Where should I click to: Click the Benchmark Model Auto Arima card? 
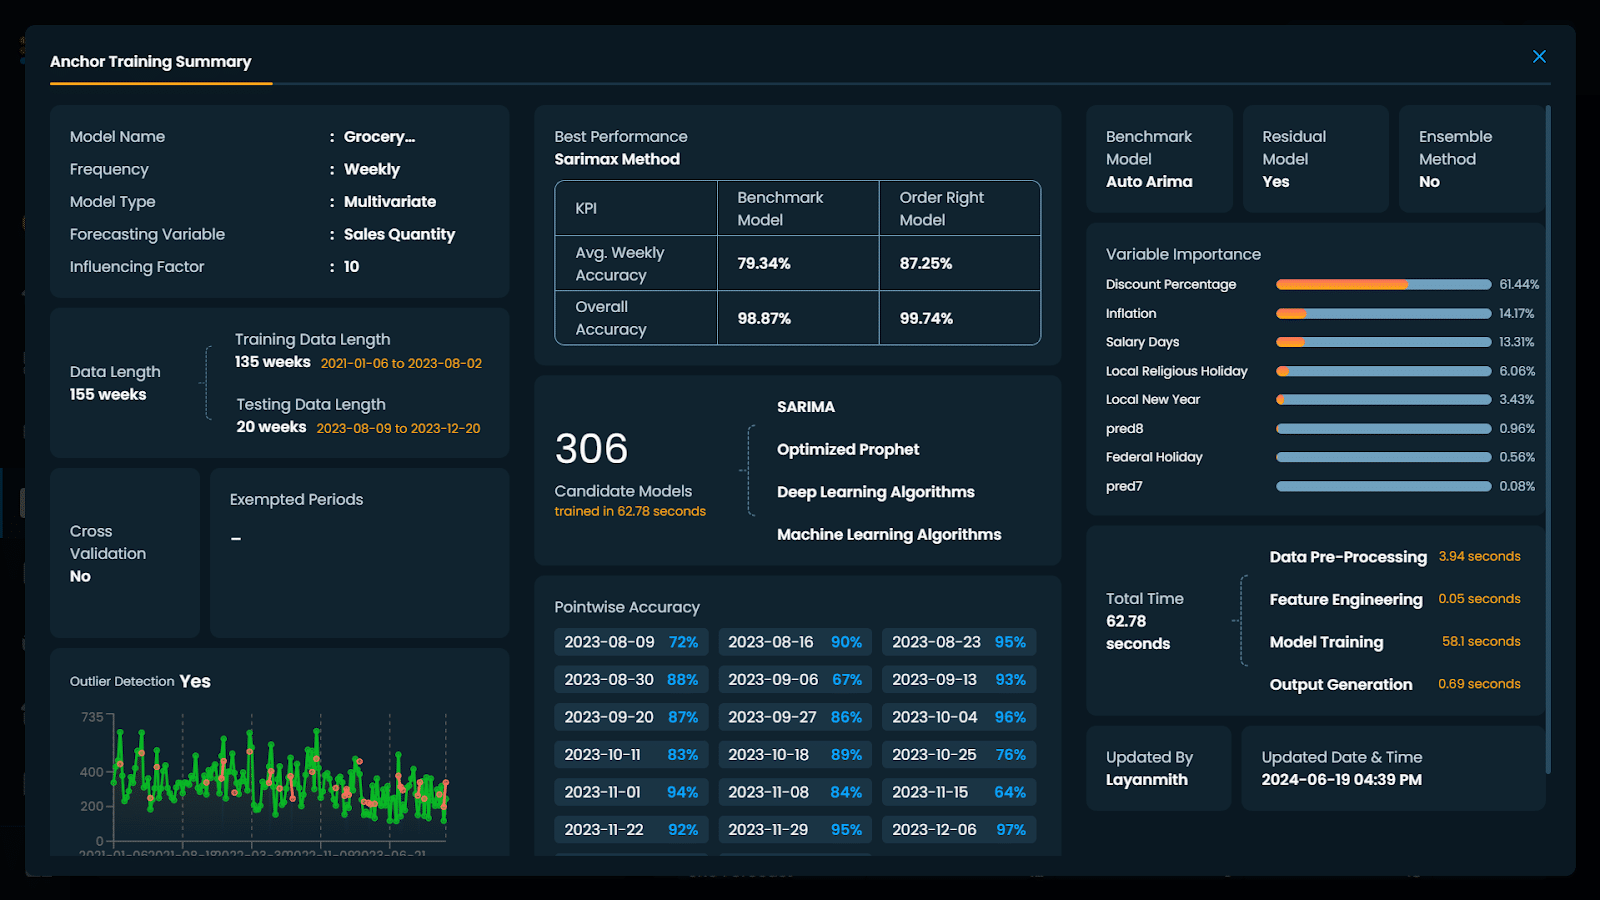[x=1158, y=159]
